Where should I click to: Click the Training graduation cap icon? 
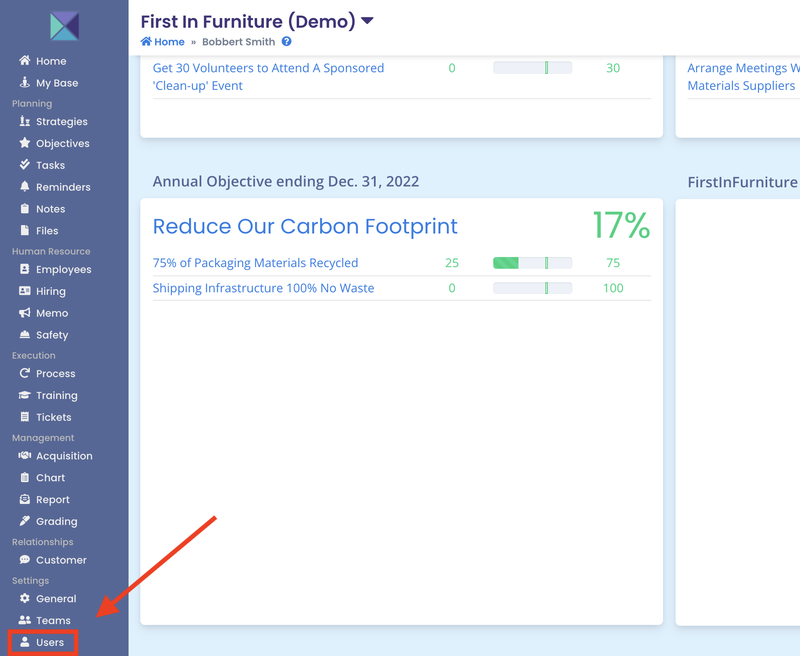coord(25,396)
